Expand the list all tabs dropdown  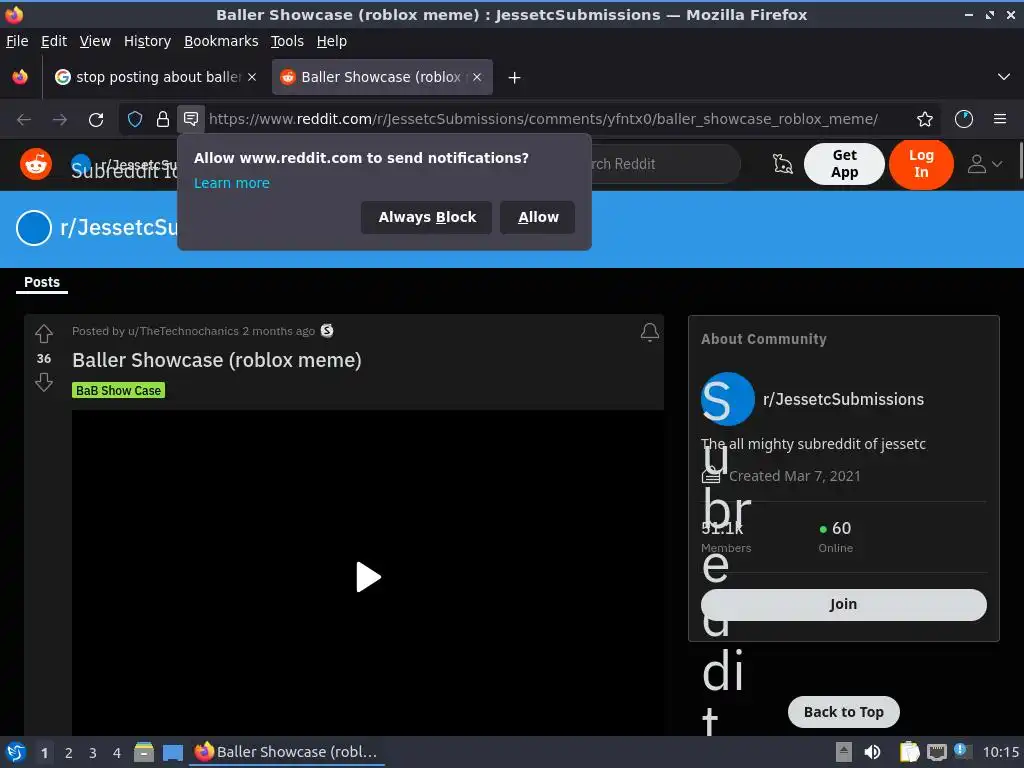coord(1004,77)
